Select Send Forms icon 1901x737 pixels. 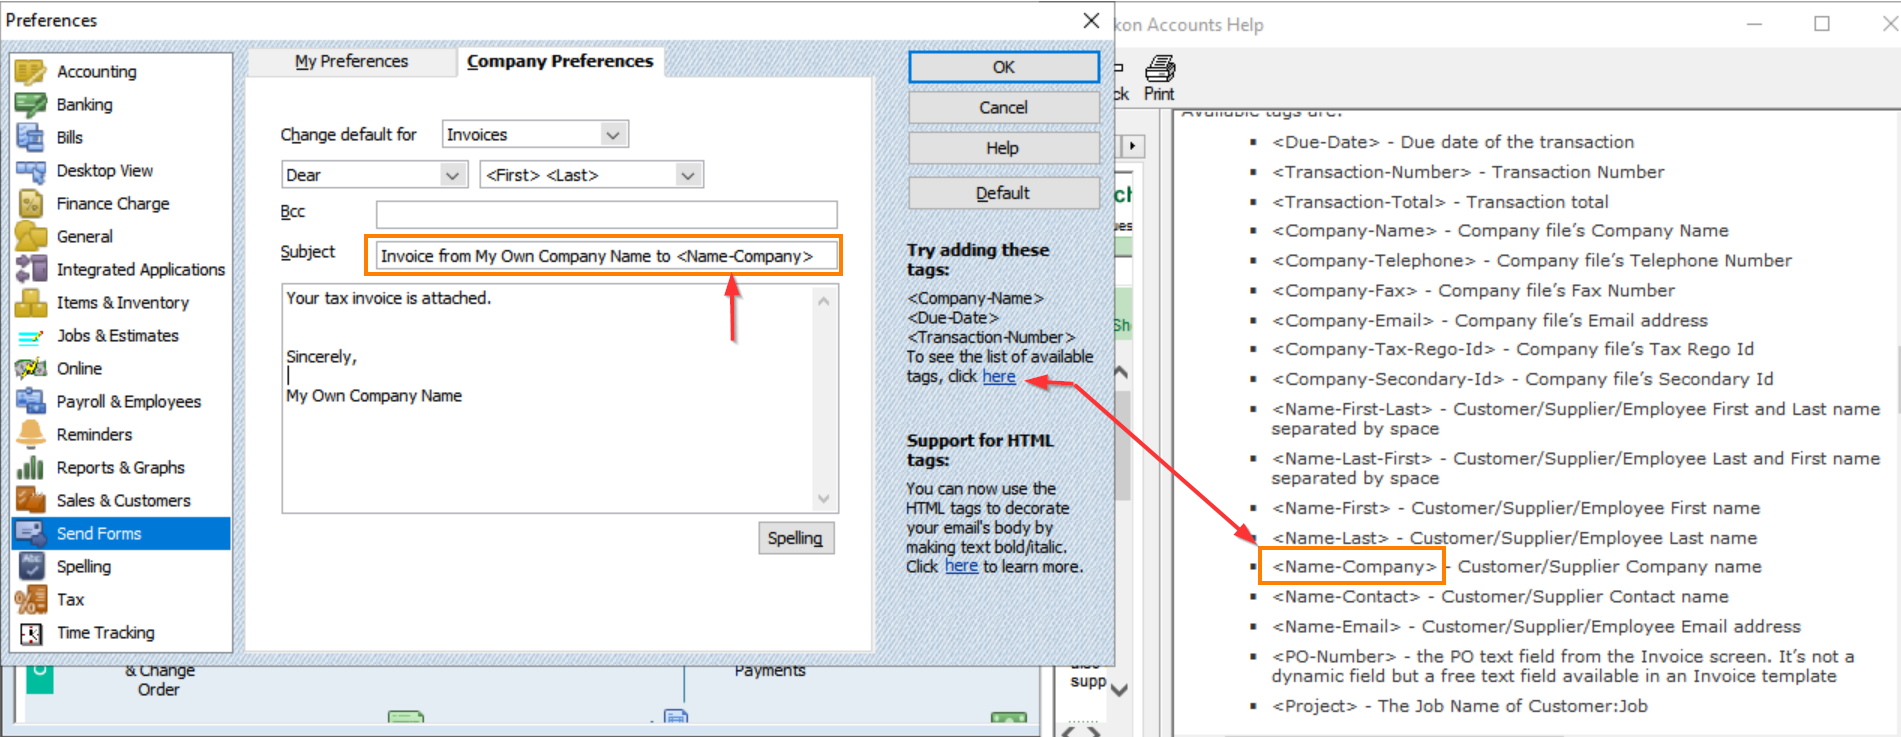(31, 533)
